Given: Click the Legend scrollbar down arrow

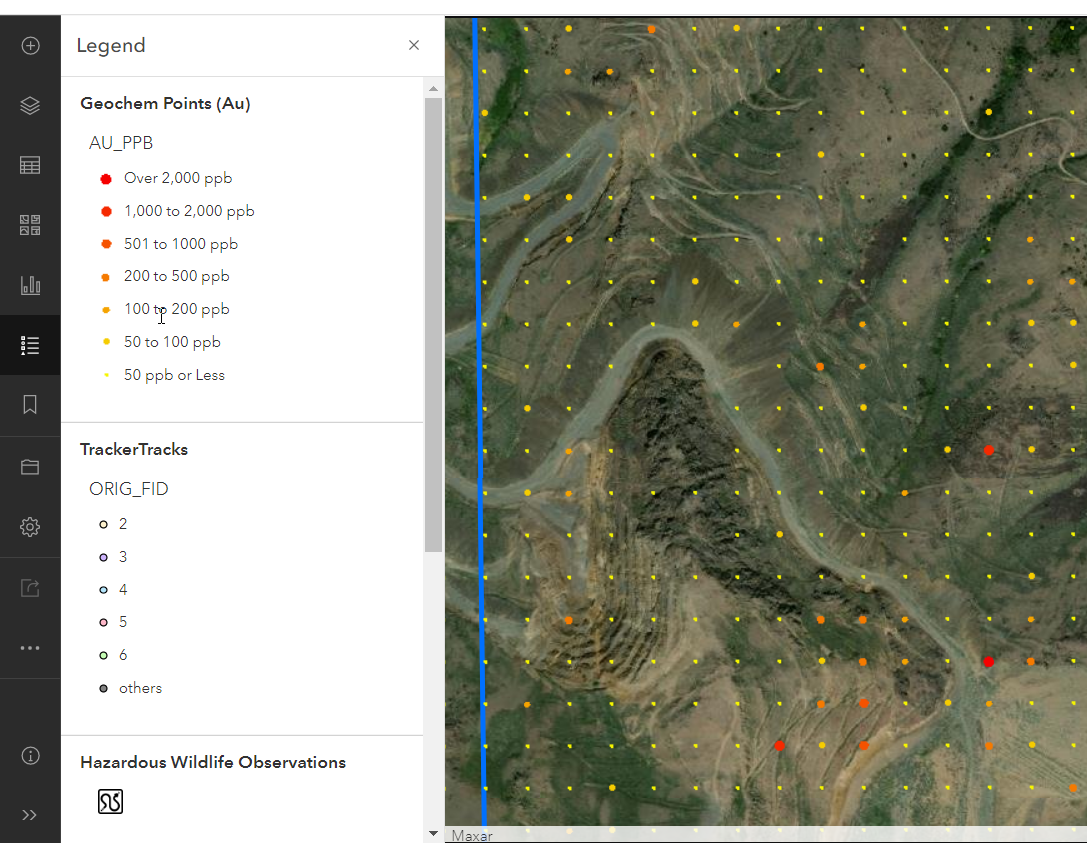Looking at the screenshot, I should tap(433, 833).
